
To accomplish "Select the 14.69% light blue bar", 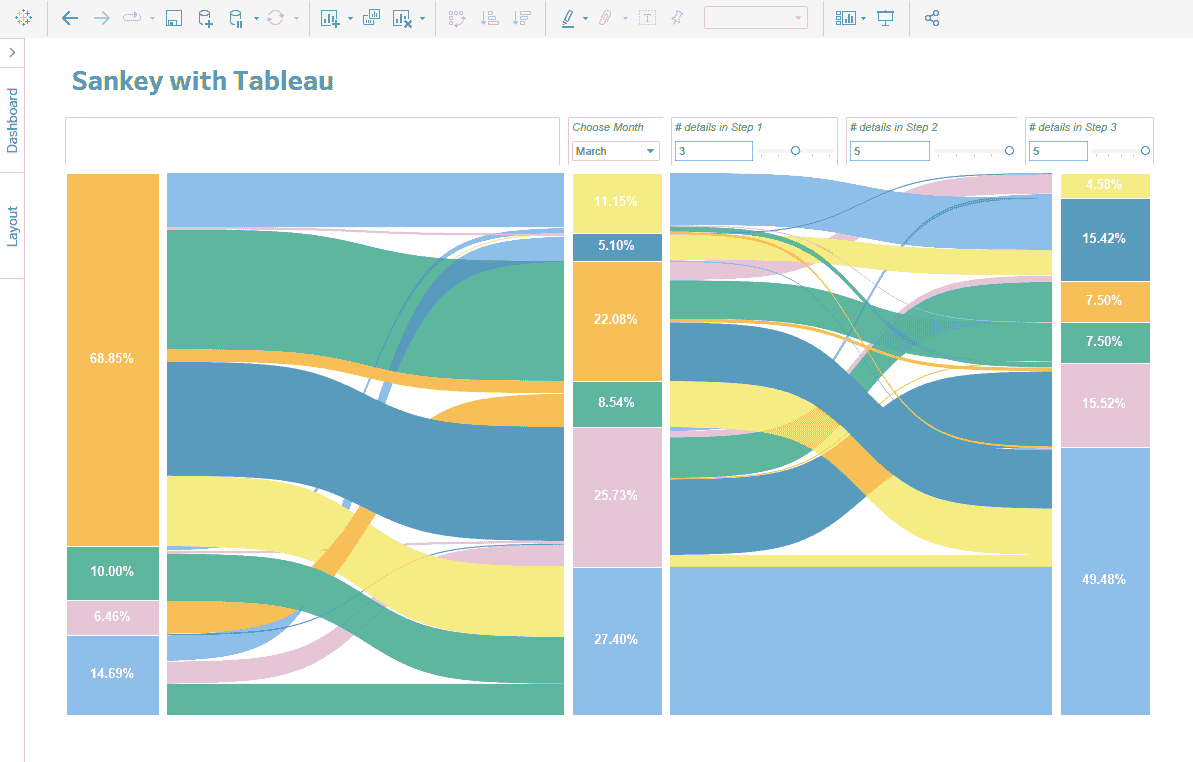I will 113,675.
